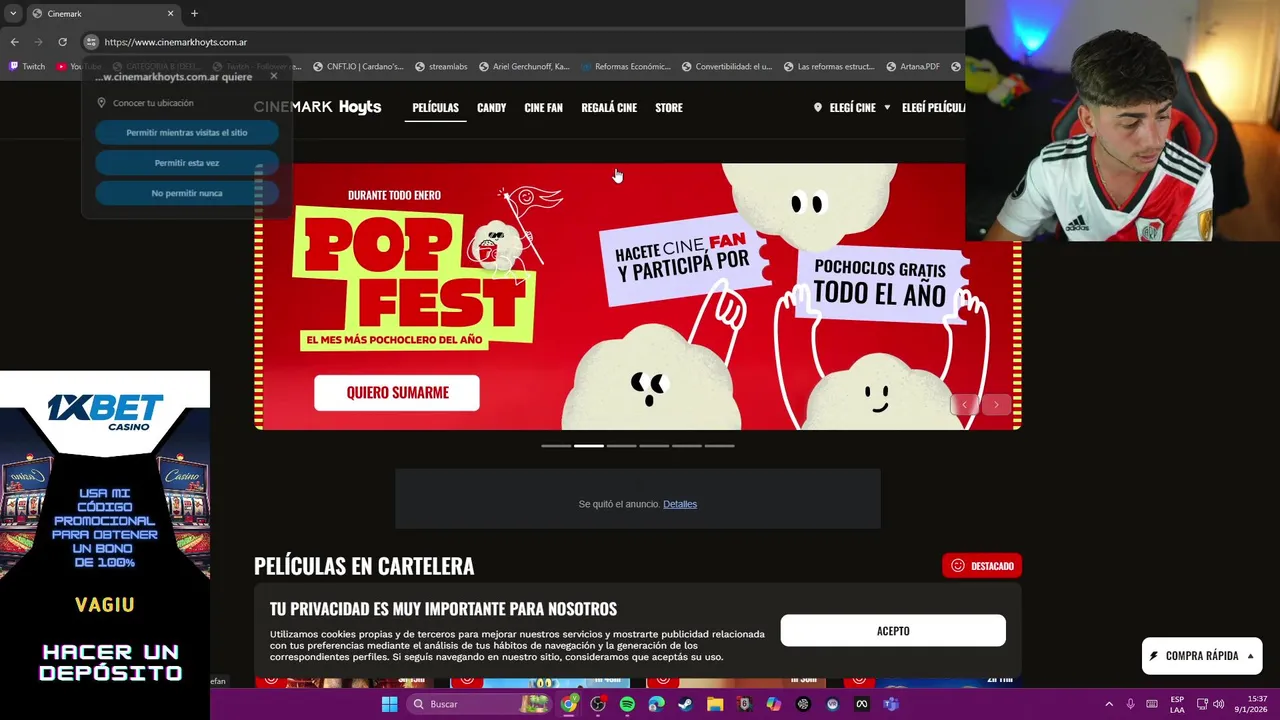The height and width of the screenshot is (720, 1280).
Task: Click the touch keyboard tray icon
Action: (1152, 704)
